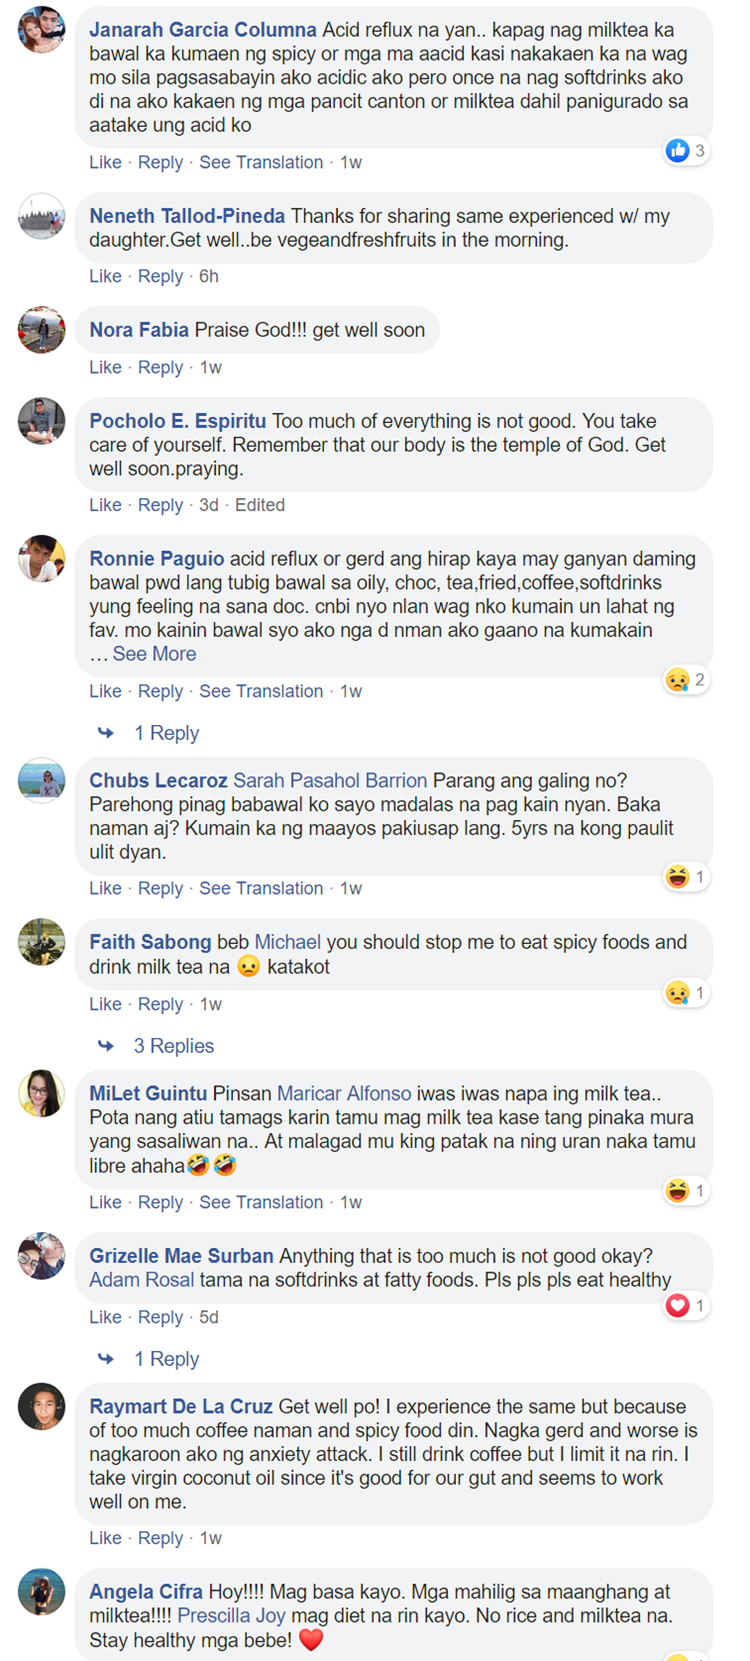Expand the 1 Reply under Ronnie Paguio

166,733
